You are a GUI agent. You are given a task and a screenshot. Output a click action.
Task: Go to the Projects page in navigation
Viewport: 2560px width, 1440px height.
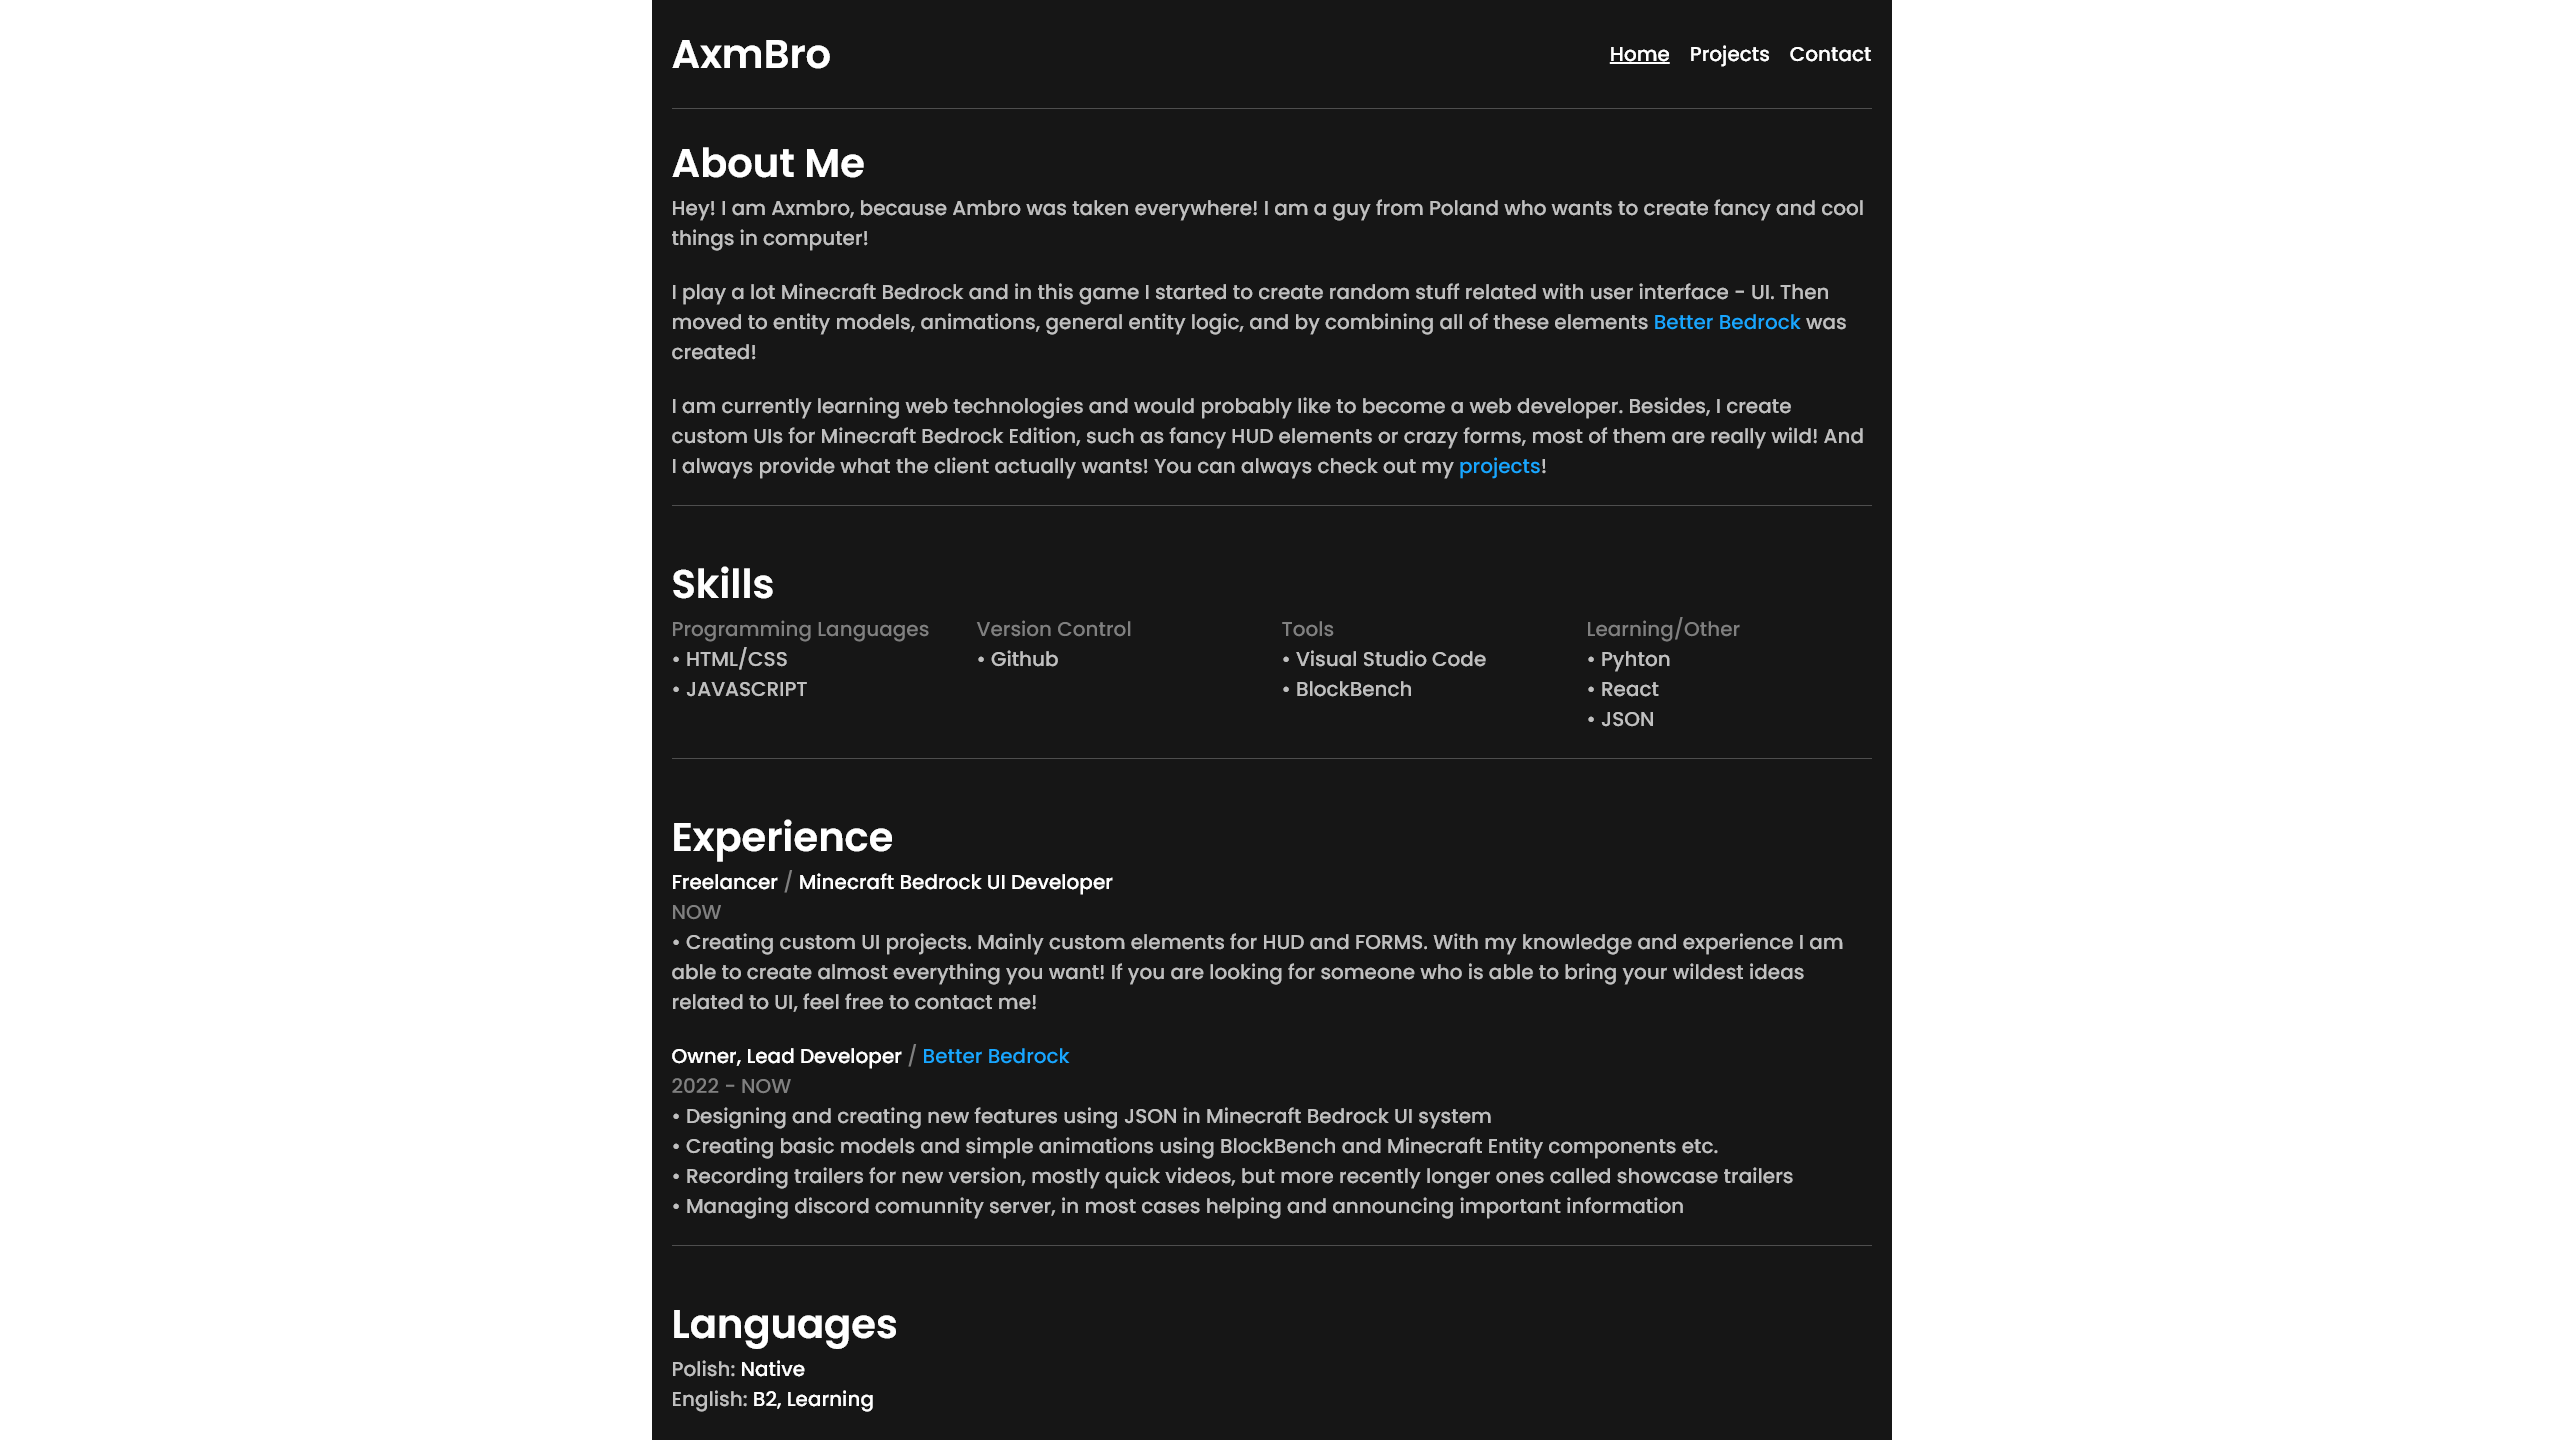point(1729,54)
